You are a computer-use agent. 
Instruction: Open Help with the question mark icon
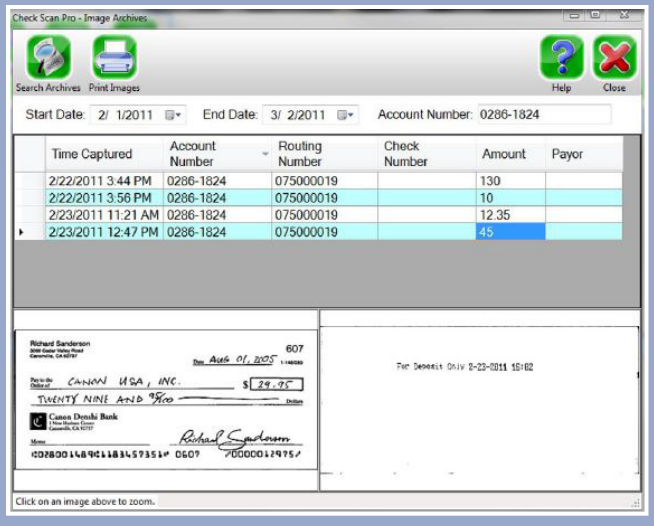tap(561, 57)
